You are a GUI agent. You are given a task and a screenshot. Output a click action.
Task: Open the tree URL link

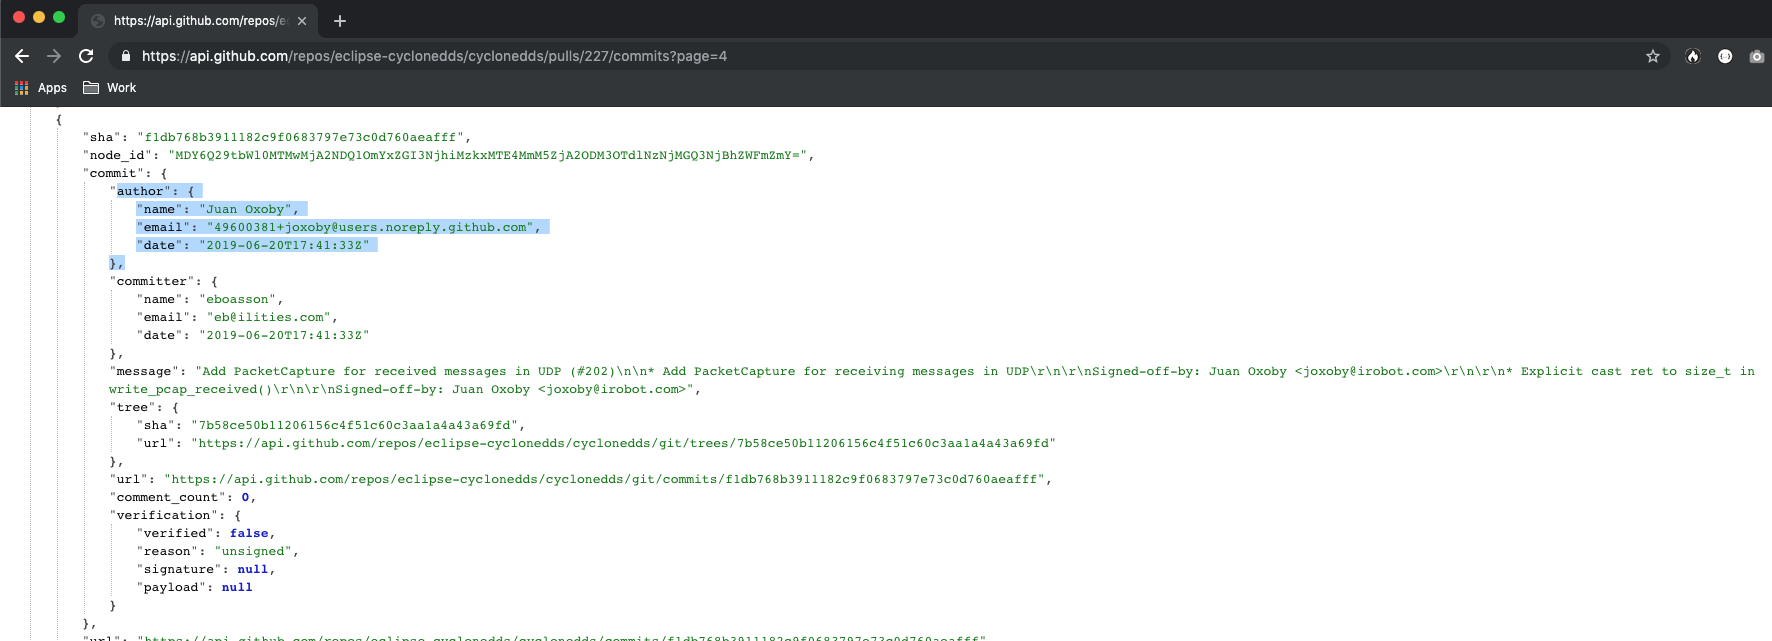[x=622, y=443]
